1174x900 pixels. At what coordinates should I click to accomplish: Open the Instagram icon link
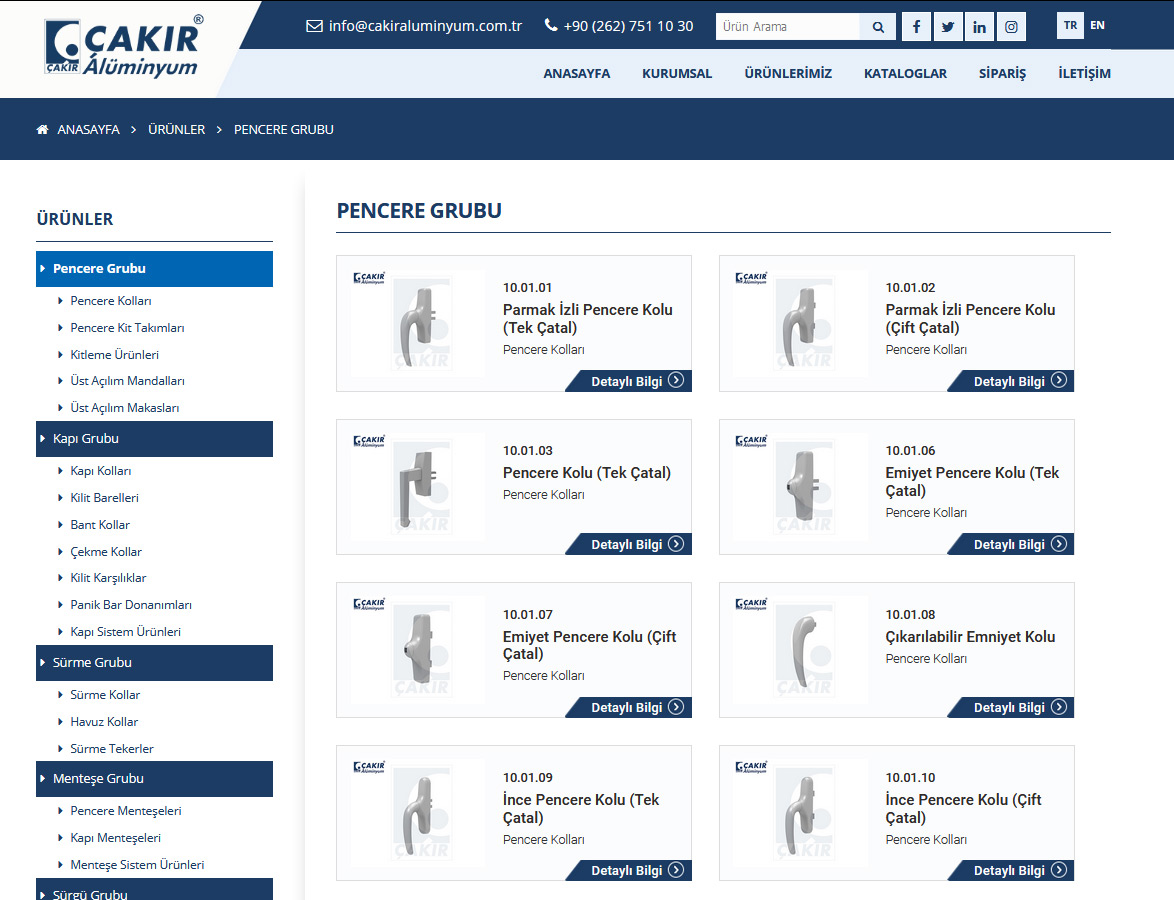click(1011, 27)
